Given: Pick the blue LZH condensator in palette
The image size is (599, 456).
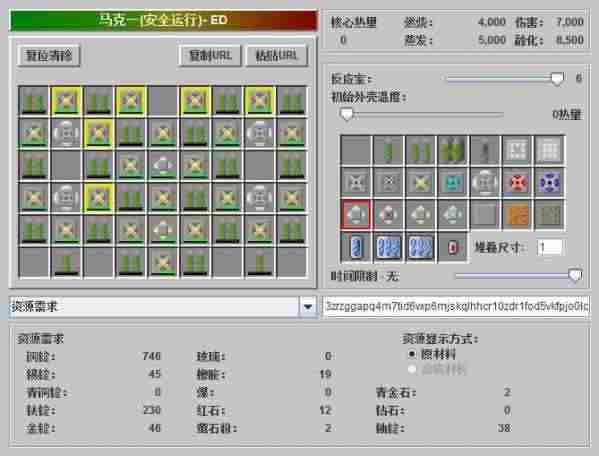Looking at the screenshot, I should [549, 183].
